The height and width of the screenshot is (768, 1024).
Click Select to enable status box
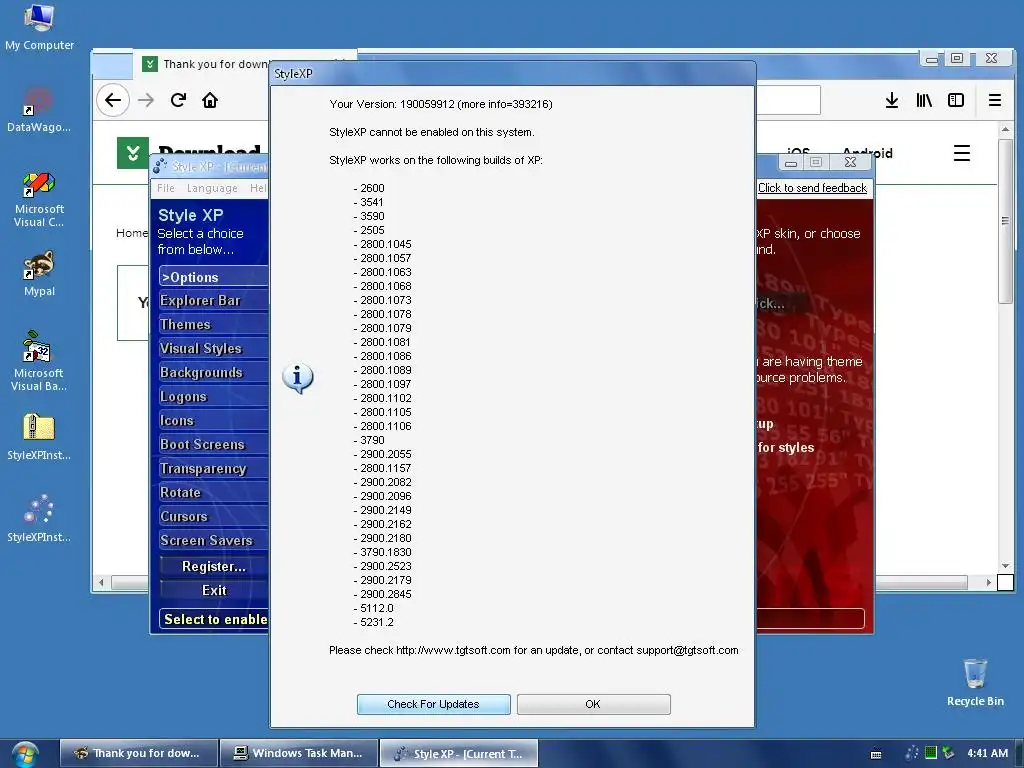(214, 619)
